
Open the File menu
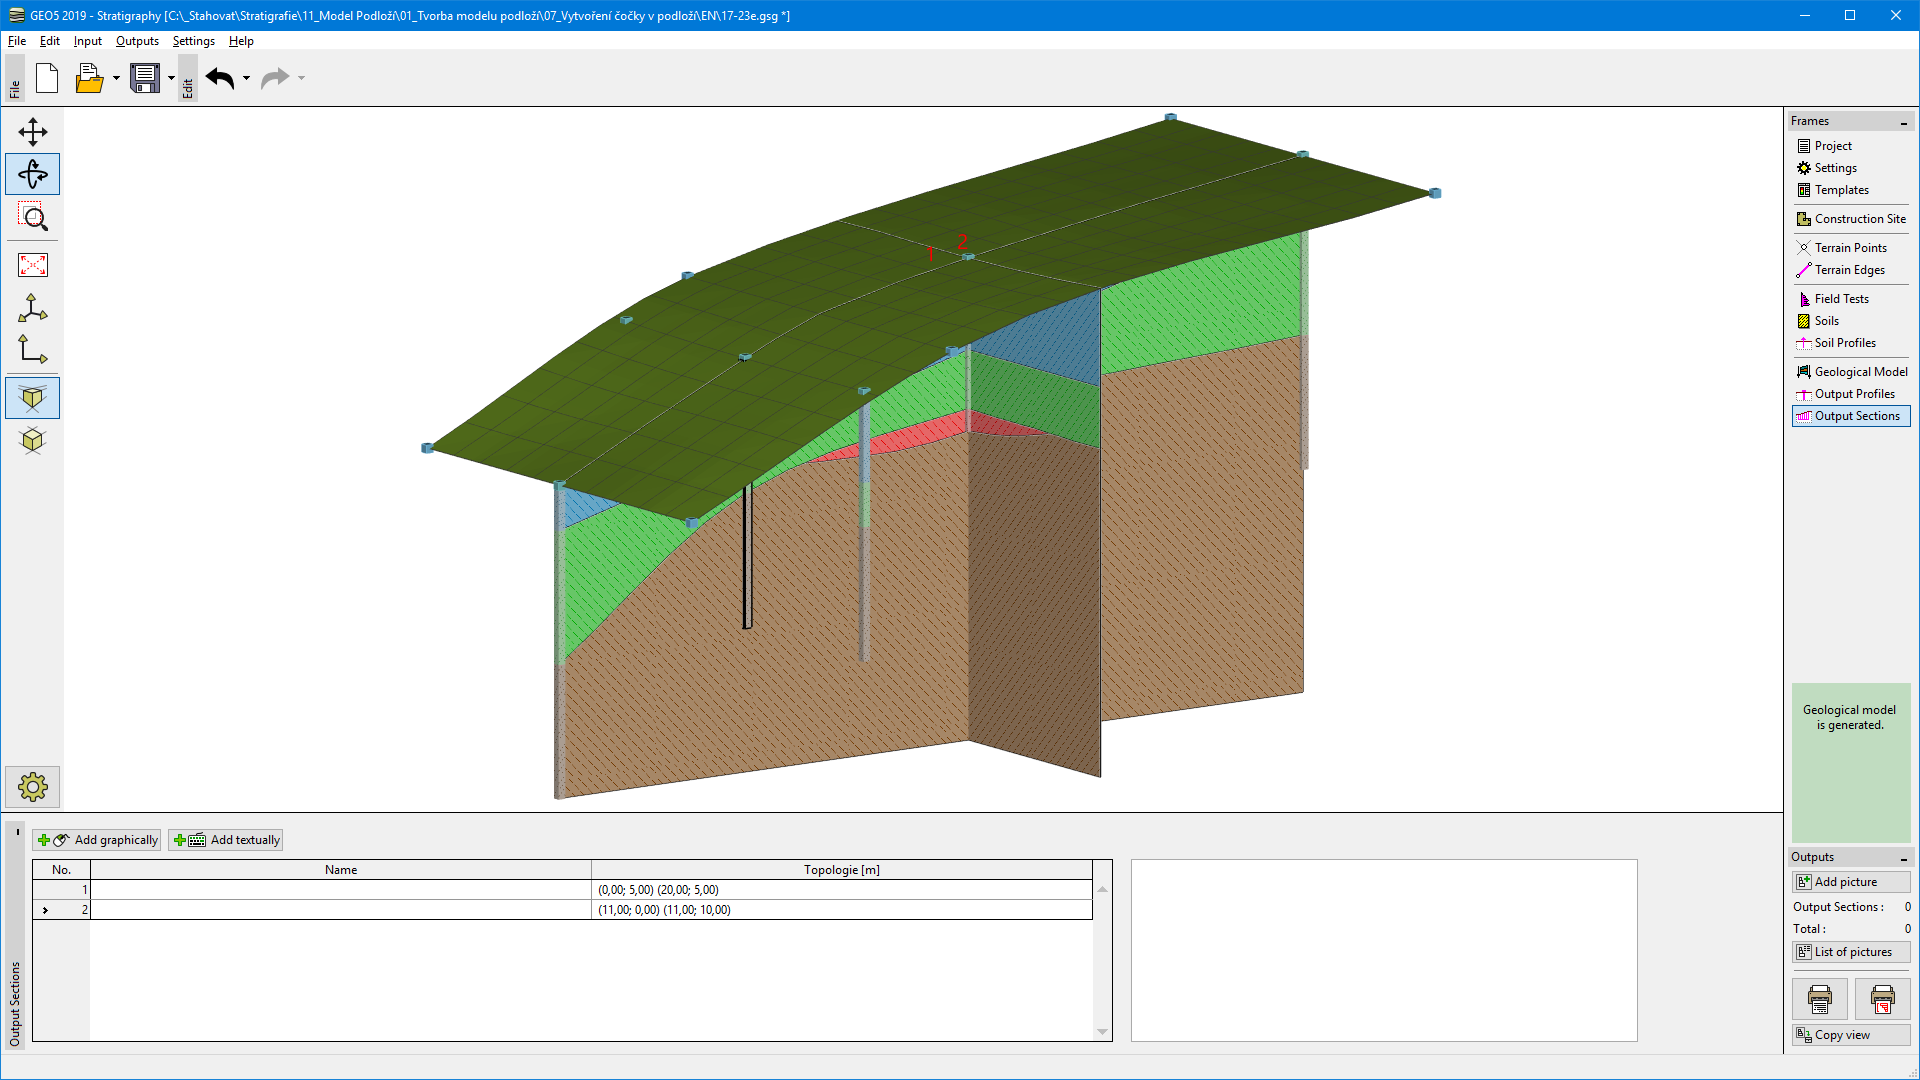(x=17, y=40)
